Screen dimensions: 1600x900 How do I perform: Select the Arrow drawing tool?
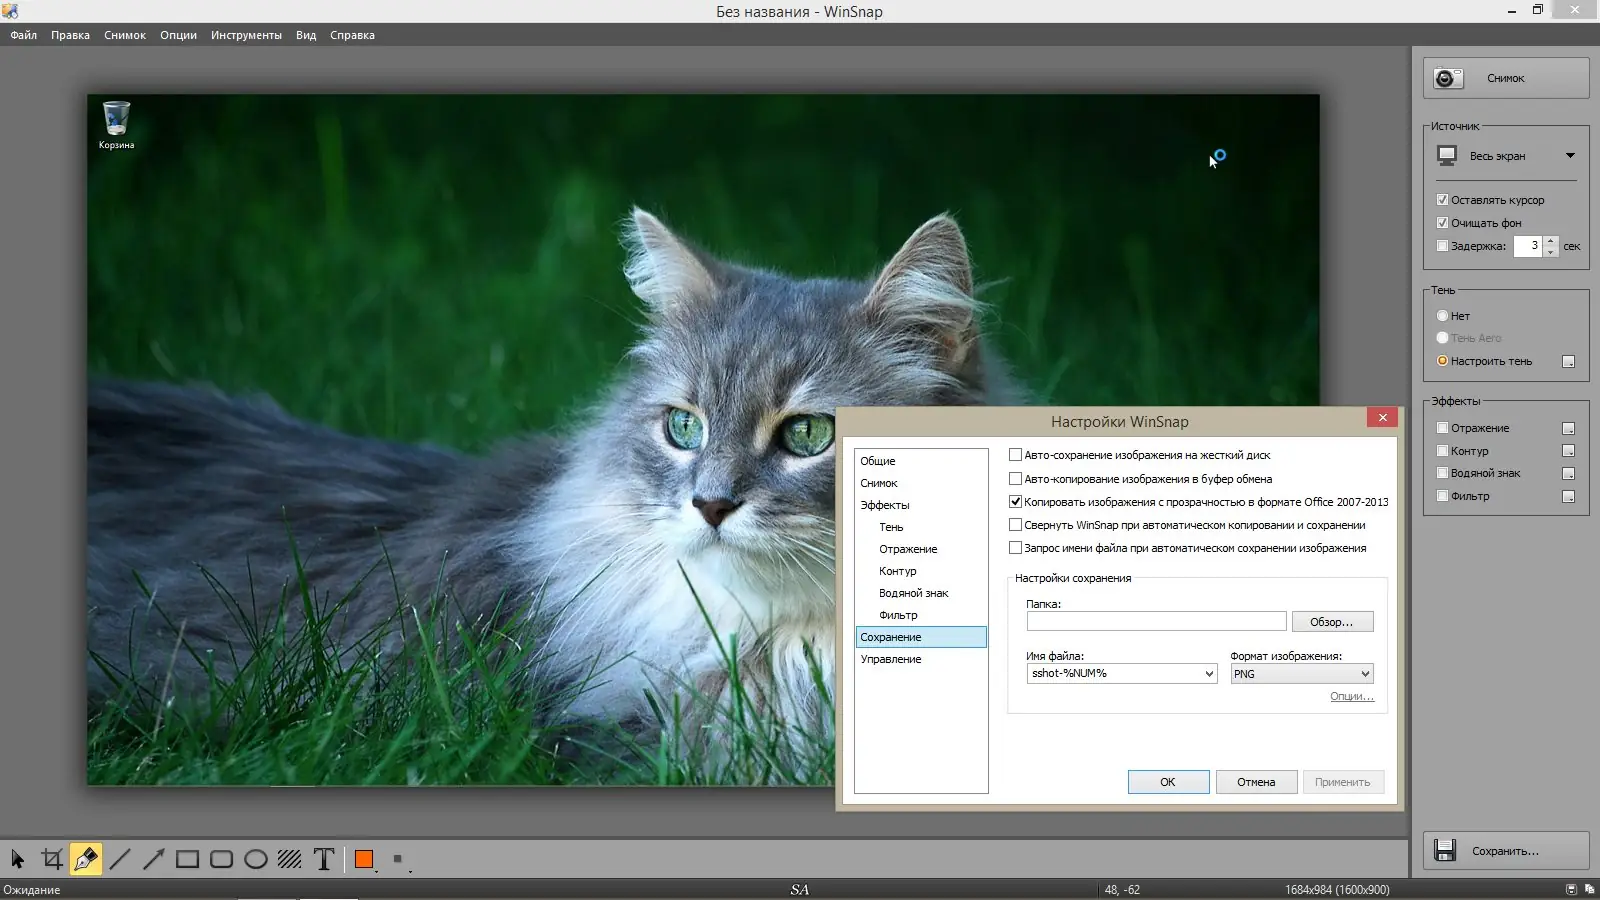click(154, 858)
